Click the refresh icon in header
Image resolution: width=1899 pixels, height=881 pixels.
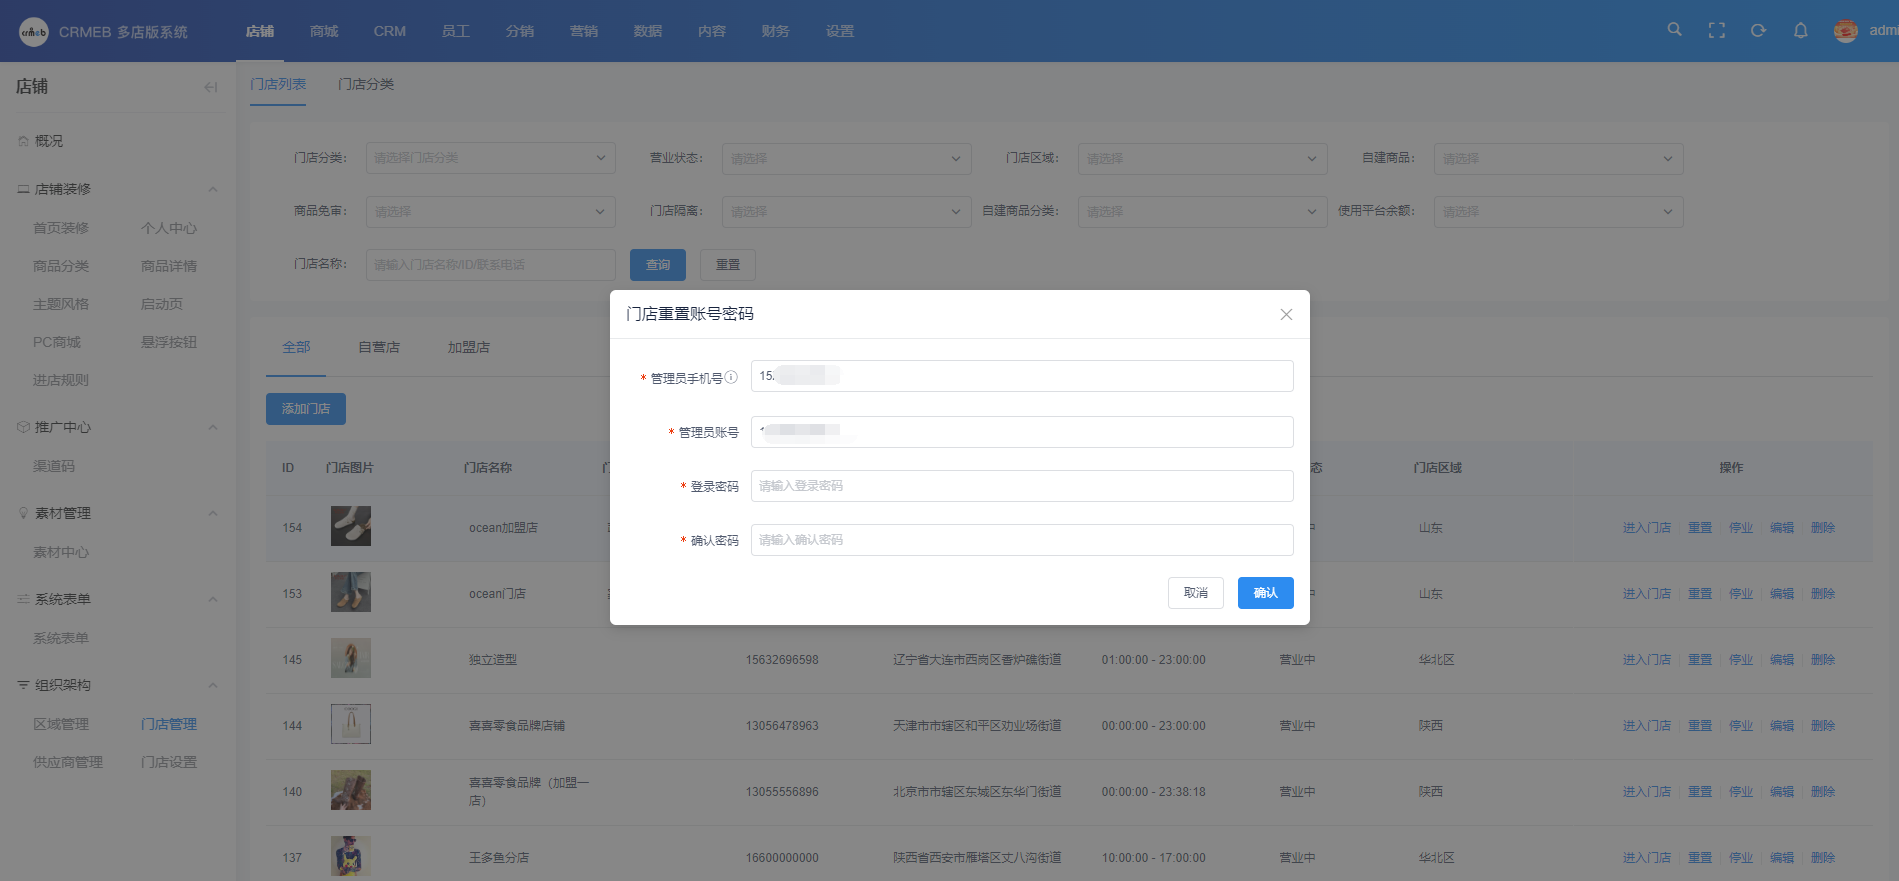1758,31
